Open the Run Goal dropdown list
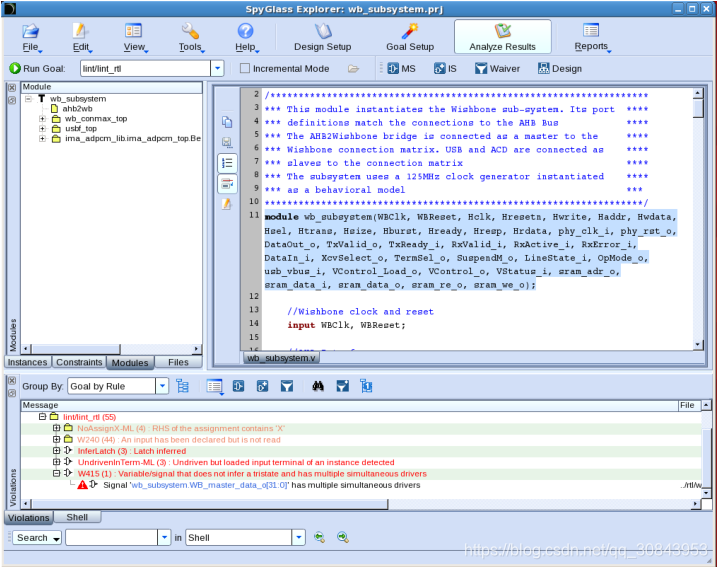Viewport: 718px width, 569px height. pos(217,69)
